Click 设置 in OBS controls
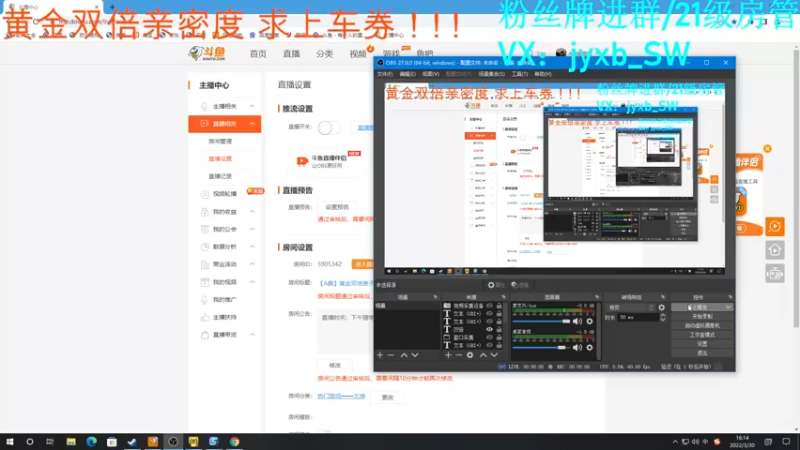 point(702,344)
